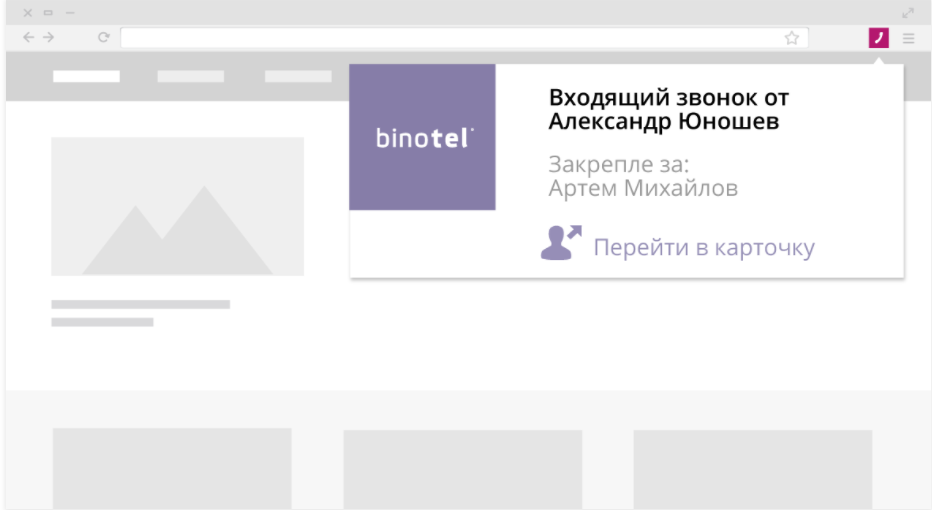This screenshot has height=510, width=932.
Task: Select "Входящий звонок от Александр Юношев" heading
Action: click(x=669, y=109)
